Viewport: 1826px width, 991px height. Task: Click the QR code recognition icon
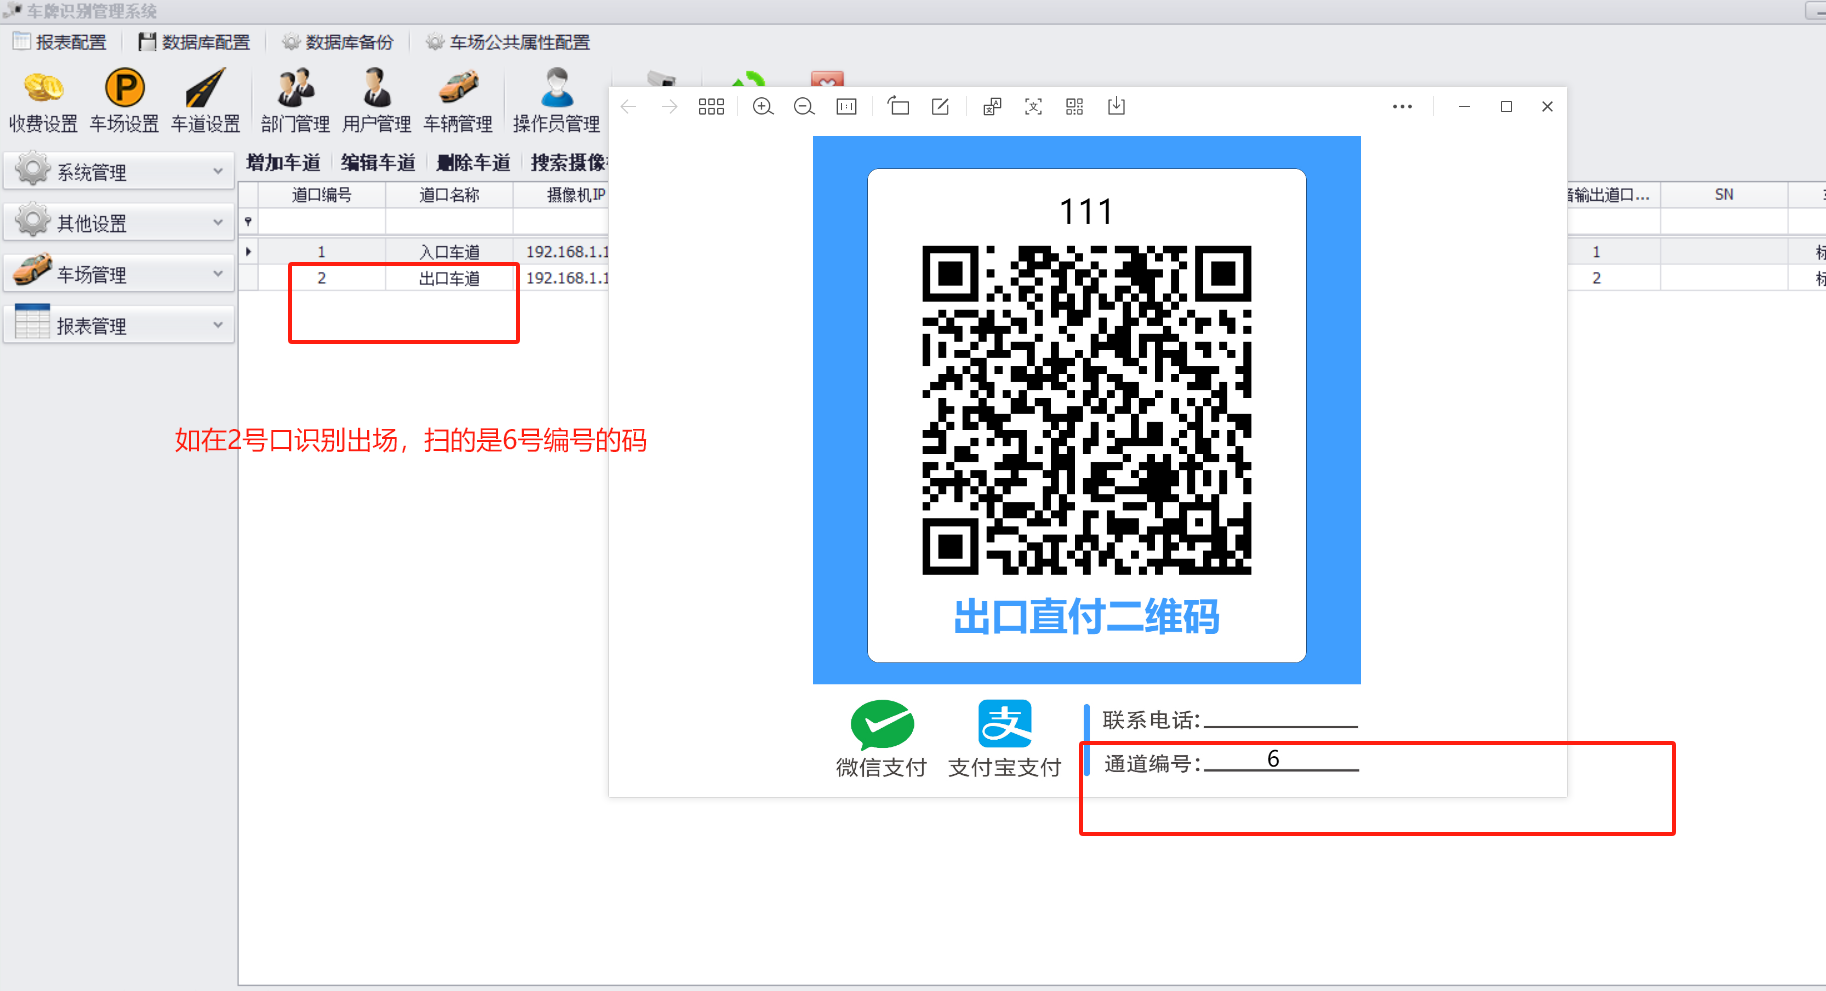(x=1075, y=107)
